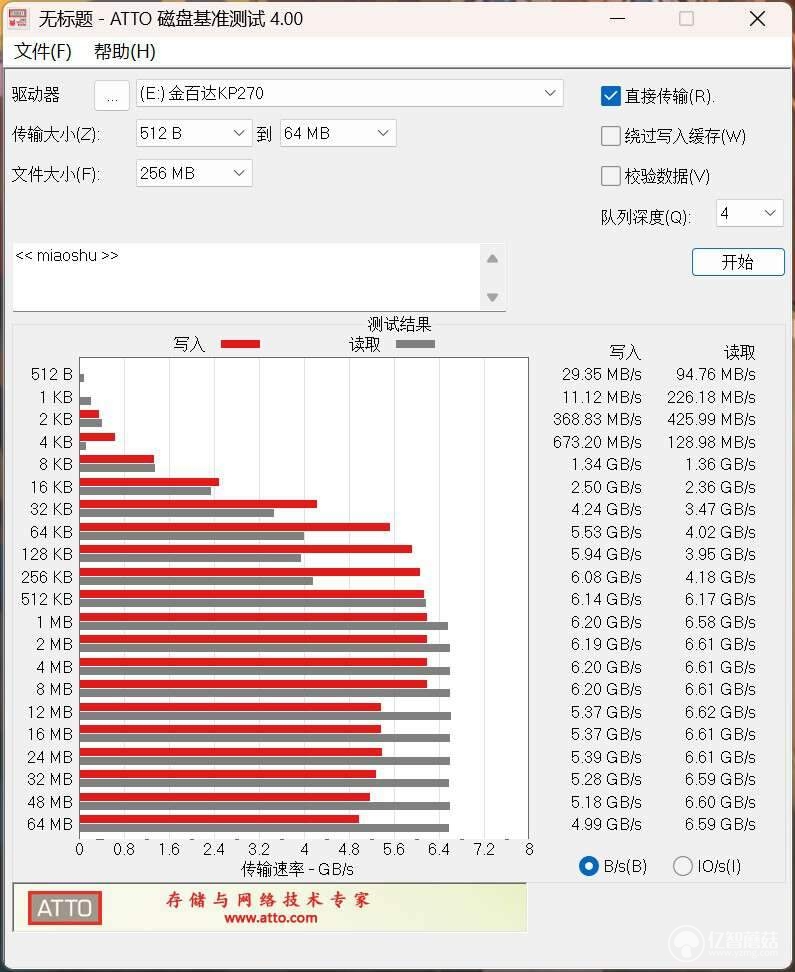This screenshot has height=972, width=795.
Task: Click the 6.17 GB/s read value
Action: tap(720, 599)
